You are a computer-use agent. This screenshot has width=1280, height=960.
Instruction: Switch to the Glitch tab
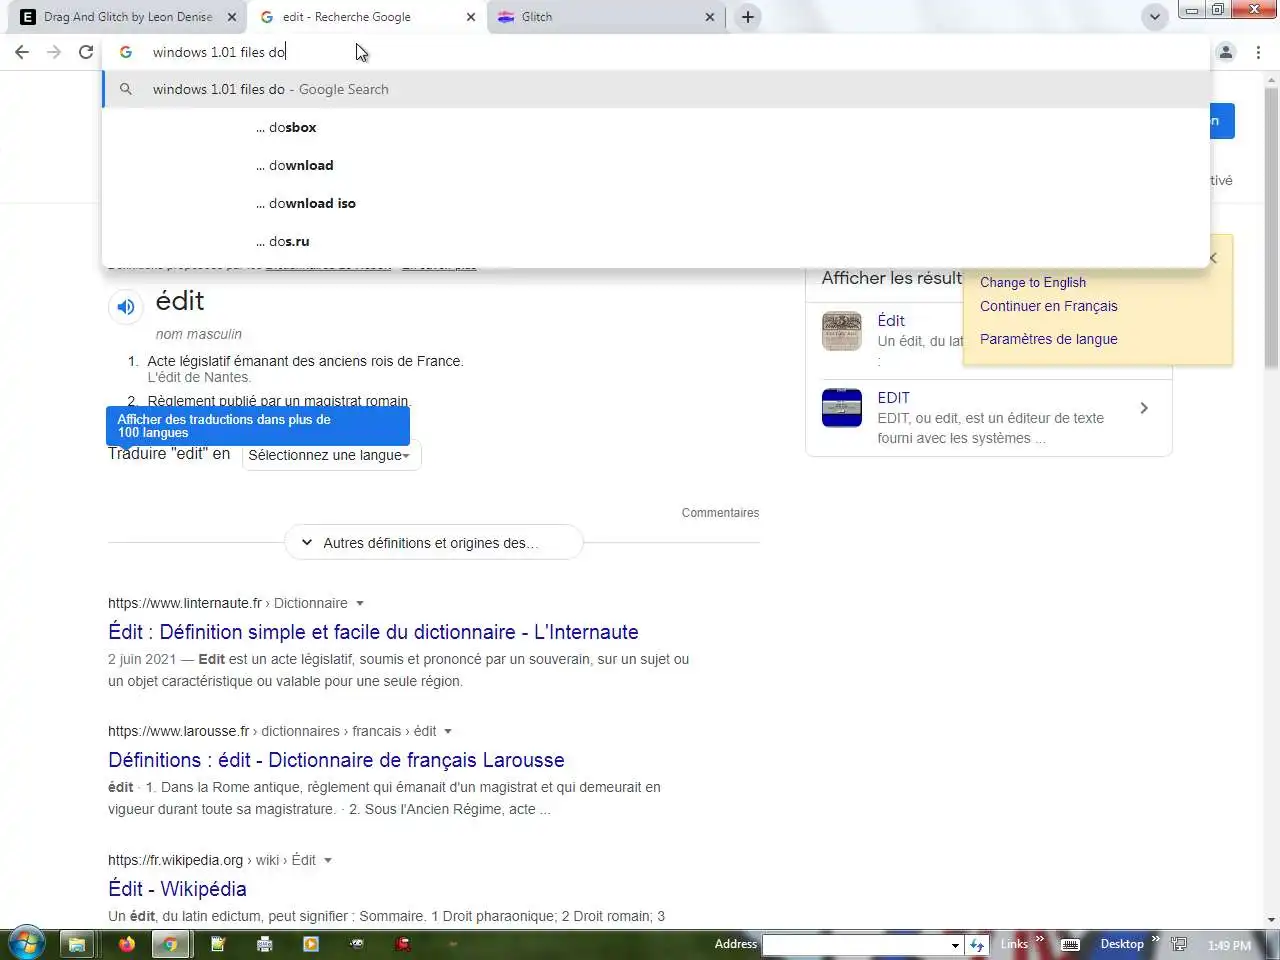coord(605,17)
